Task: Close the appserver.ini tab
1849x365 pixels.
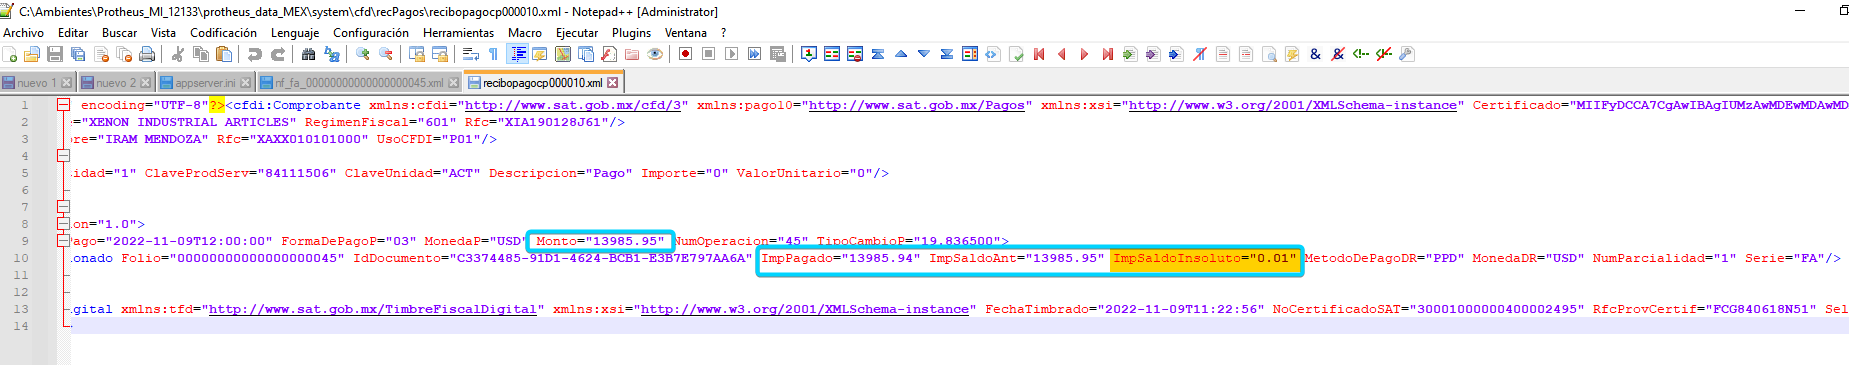Action: coord(245,82)
